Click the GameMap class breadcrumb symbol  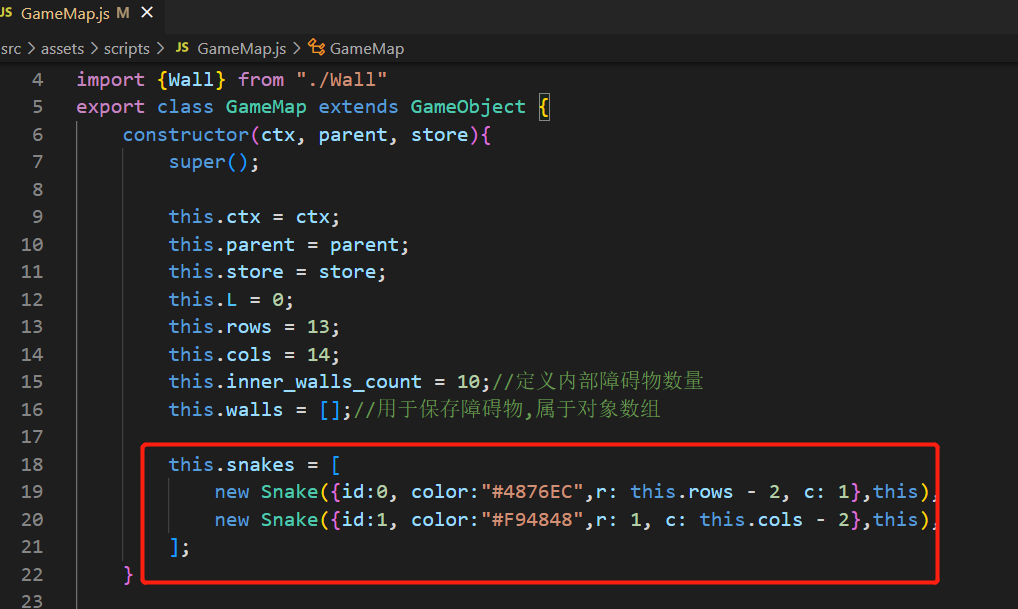[367, 49]
